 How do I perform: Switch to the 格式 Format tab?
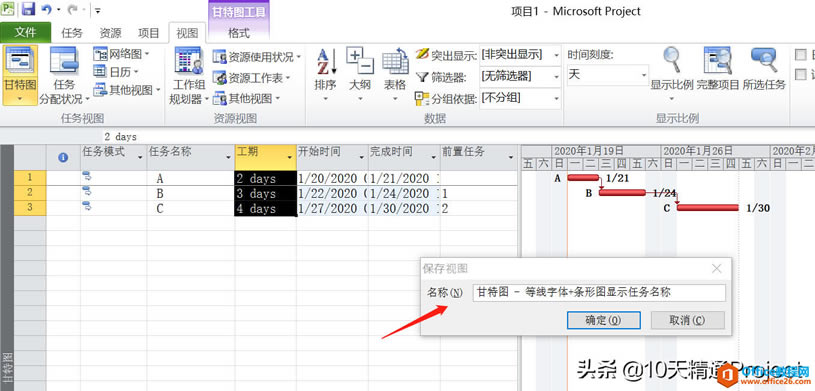pyautogui.click(x=239, y=33)
